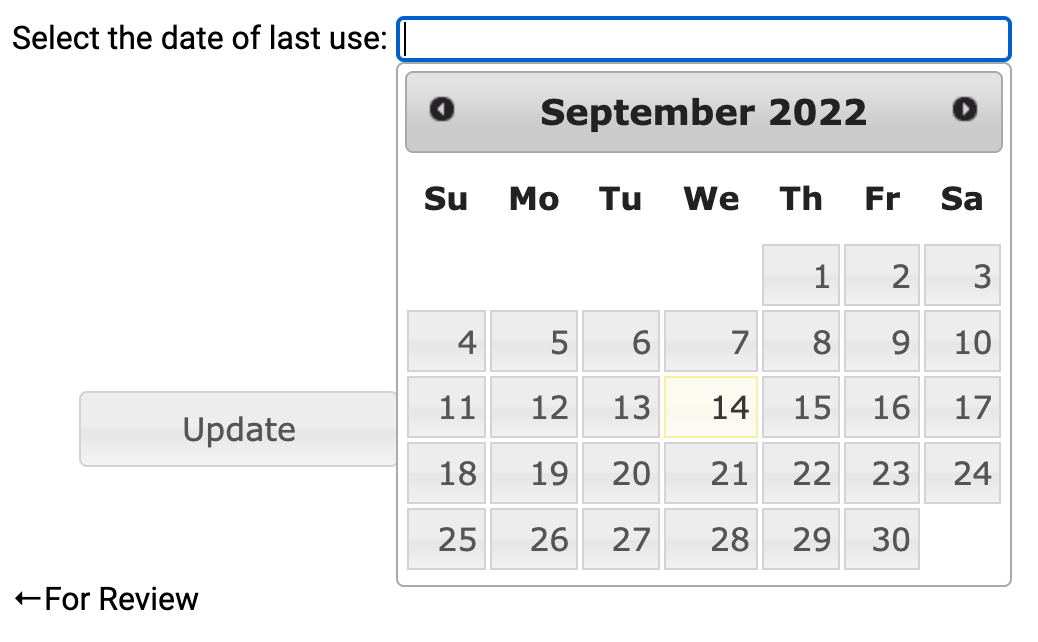Choose today's date, September 14

pyautogui.click(x=711, y=407)
